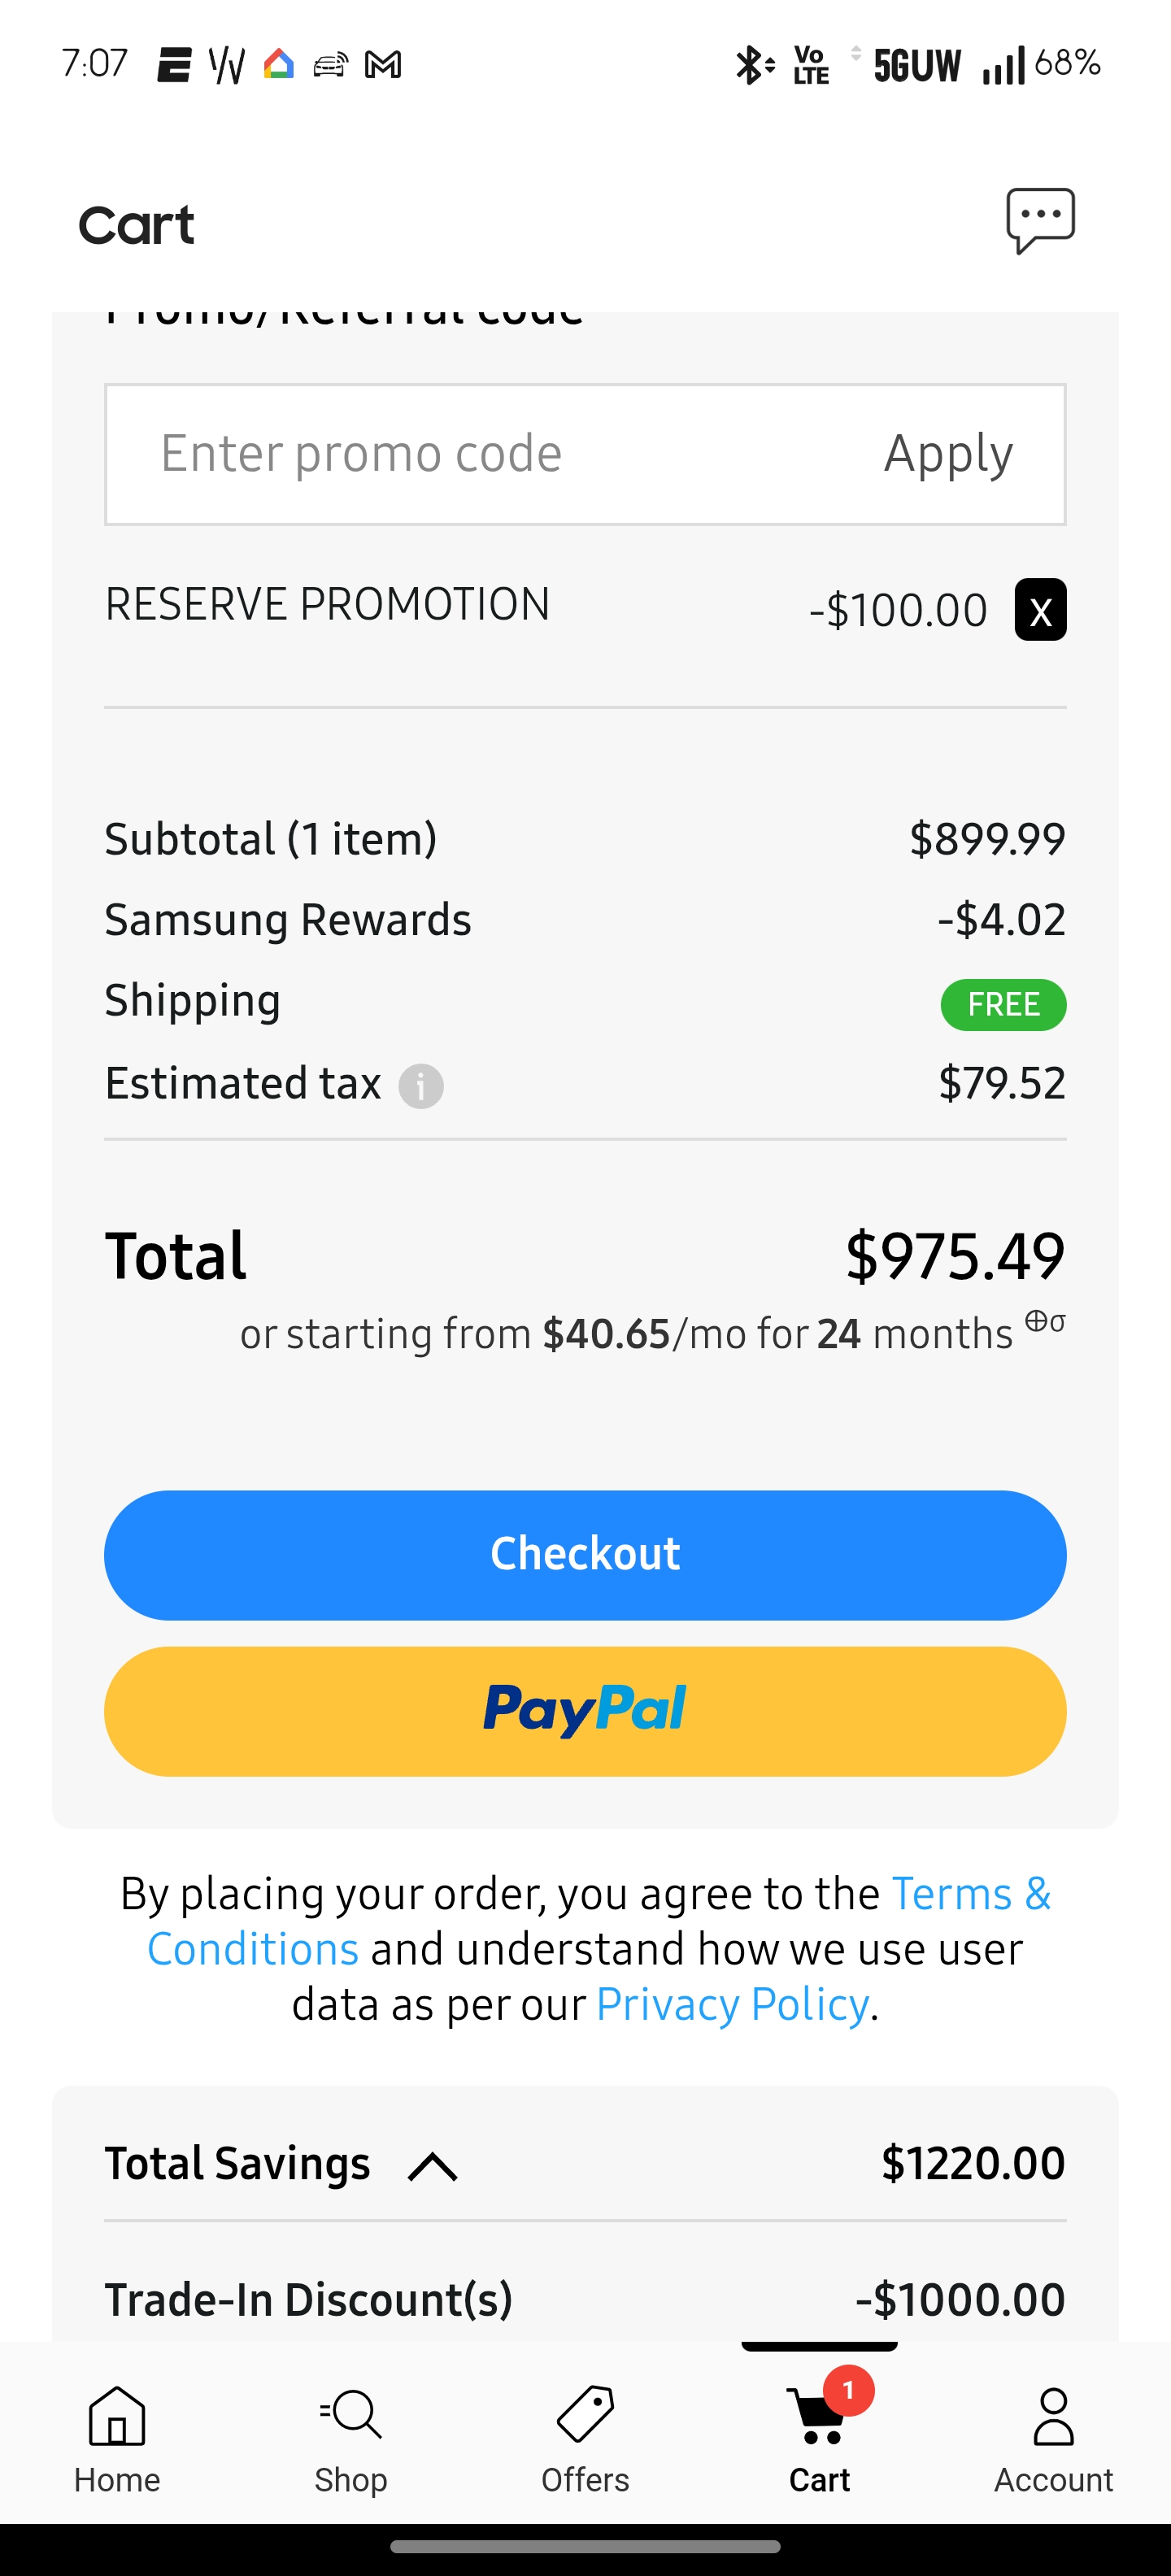Pay with the PayPal button
This screenshot has width=1171, height=2576.
(x=585, y=1711)
